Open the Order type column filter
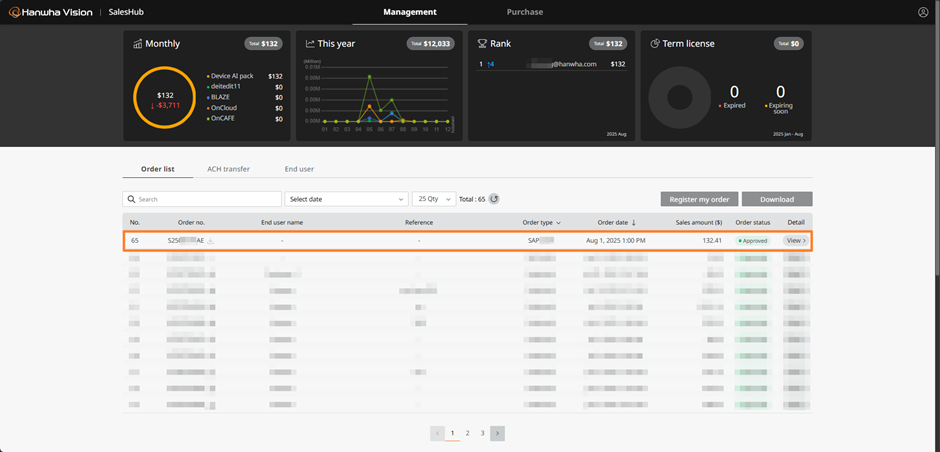 point(558,222)
